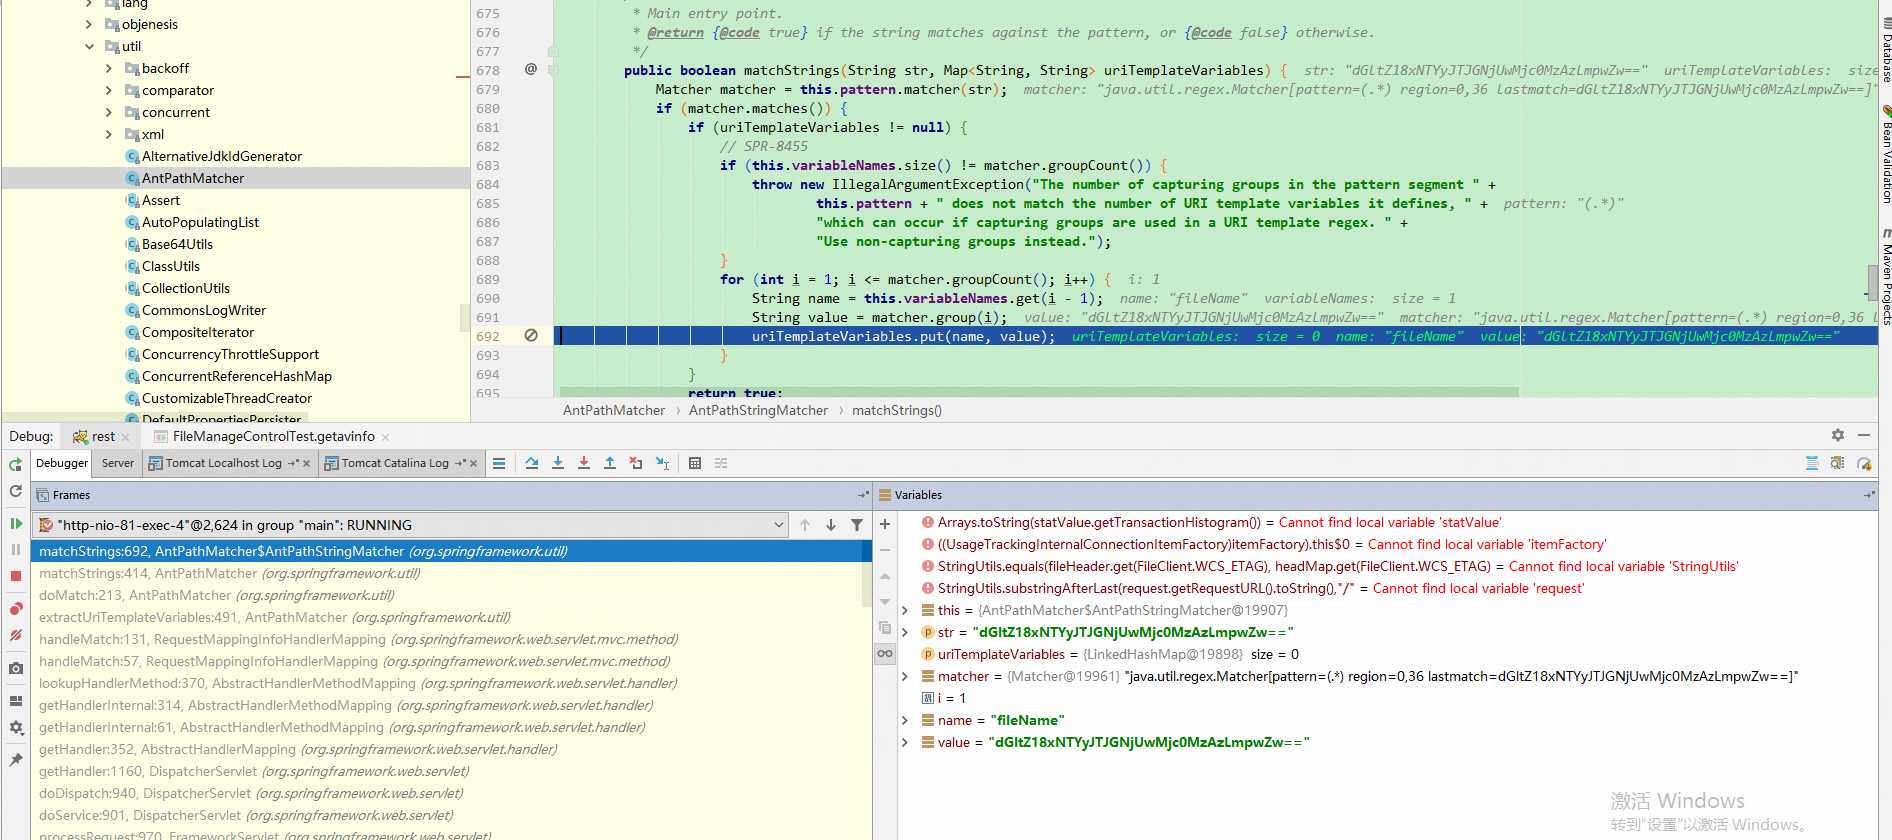The height and width of the screenshot is (840, 1892).
Task: Click the editor horizontal scrollbar
Action: [x=1038, y=392]
